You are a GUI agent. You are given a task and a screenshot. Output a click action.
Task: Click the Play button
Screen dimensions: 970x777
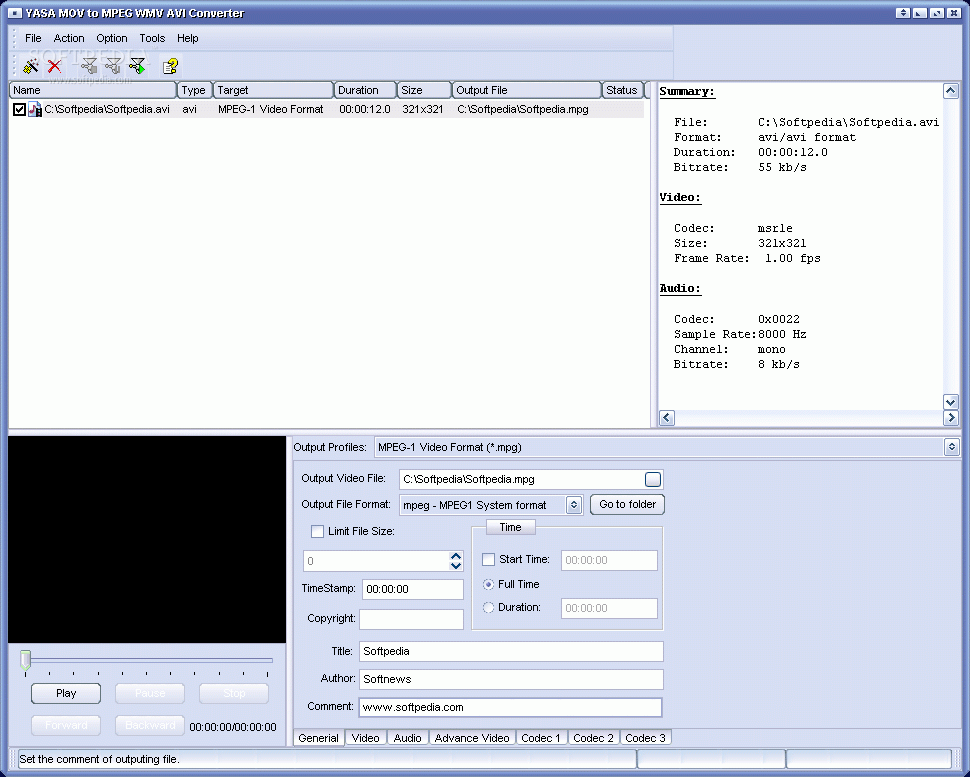66,693
